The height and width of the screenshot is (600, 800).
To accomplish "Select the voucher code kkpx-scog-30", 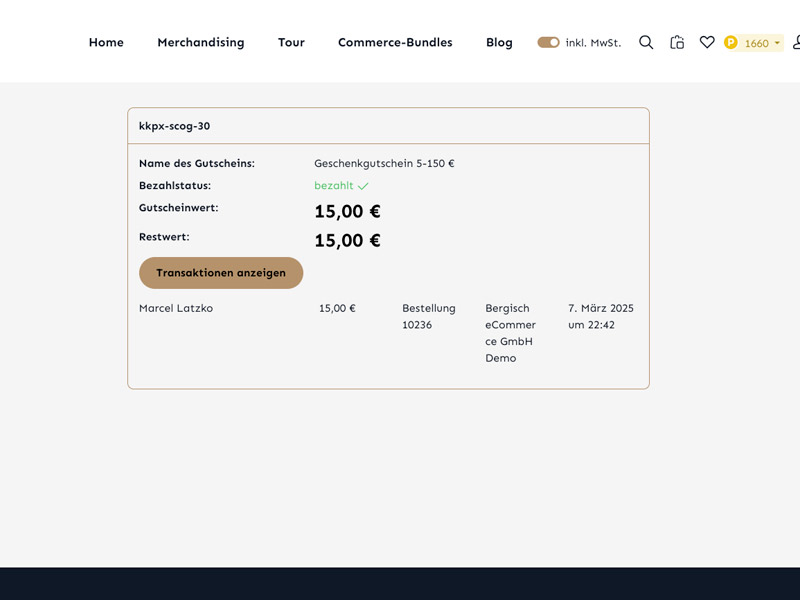I will [174, 126].
